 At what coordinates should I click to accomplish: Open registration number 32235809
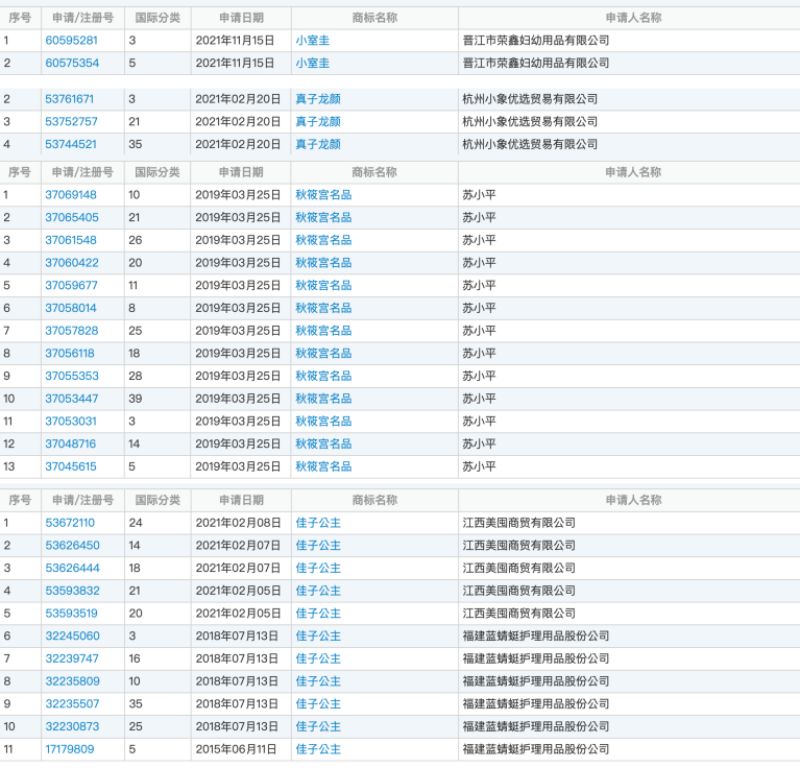point(72,681)
